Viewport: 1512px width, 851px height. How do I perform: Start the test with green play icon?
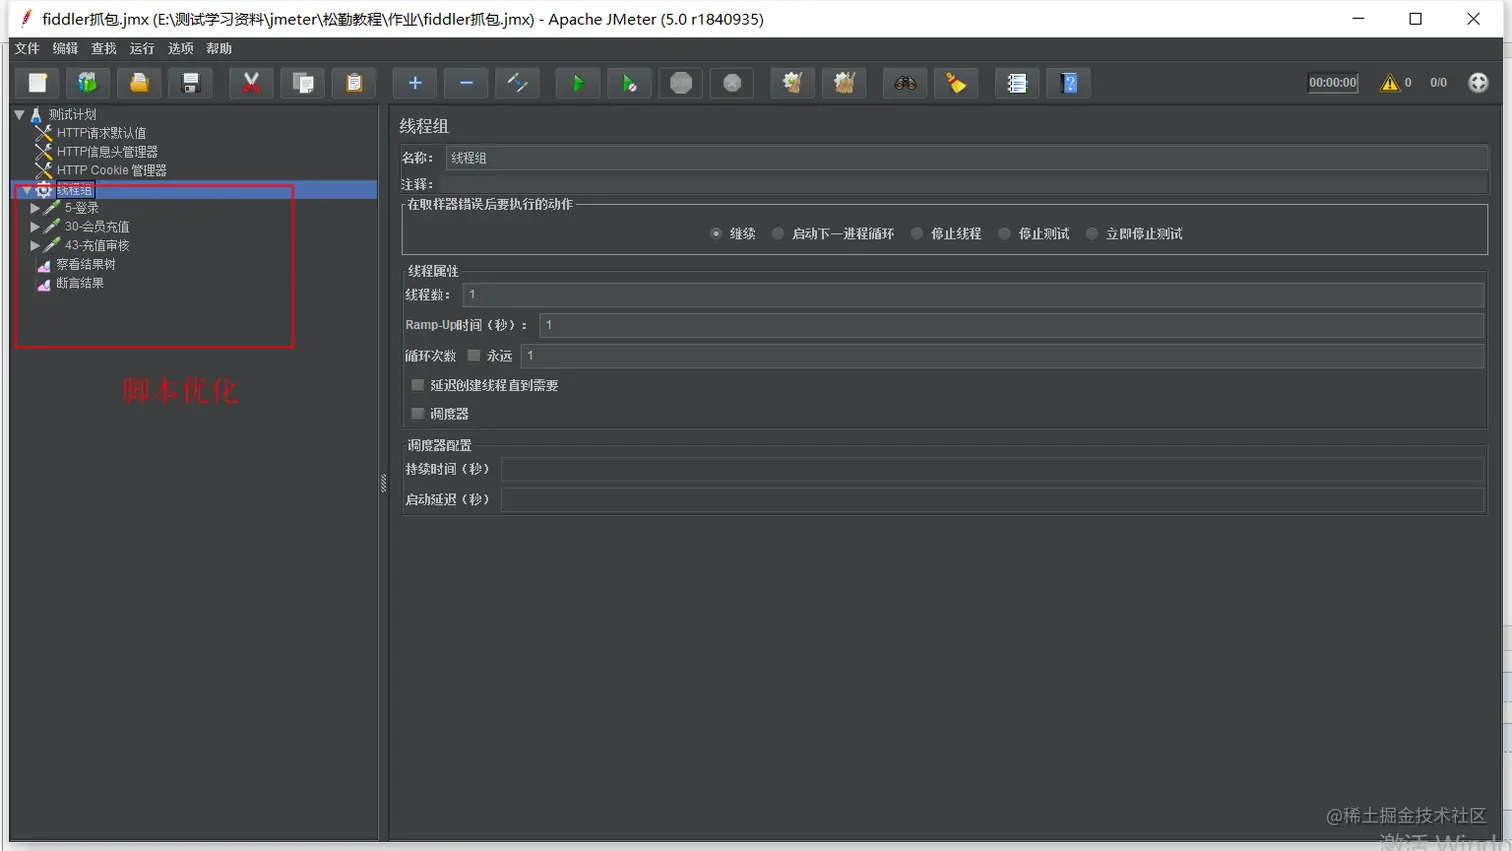tap(578, 83)
